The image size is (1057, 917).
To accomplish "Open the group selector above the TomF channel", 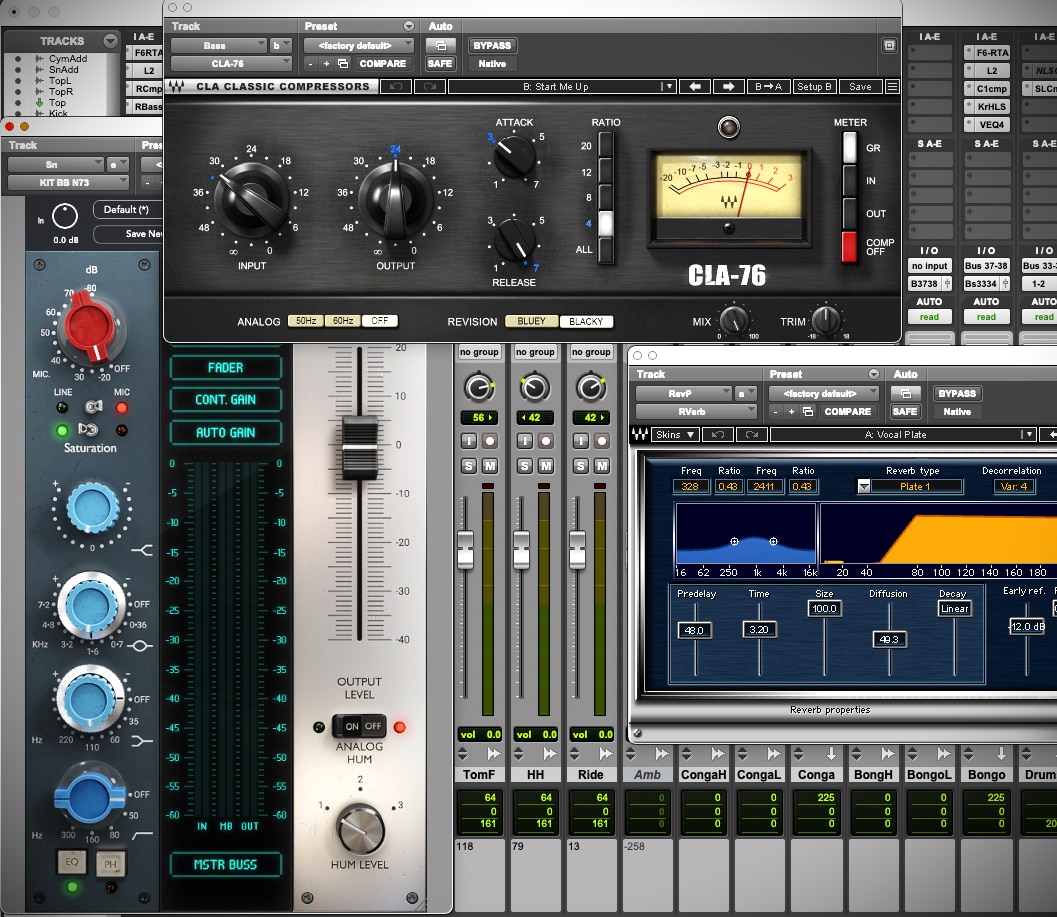I will pyautogui.click(x=479, y=352).
